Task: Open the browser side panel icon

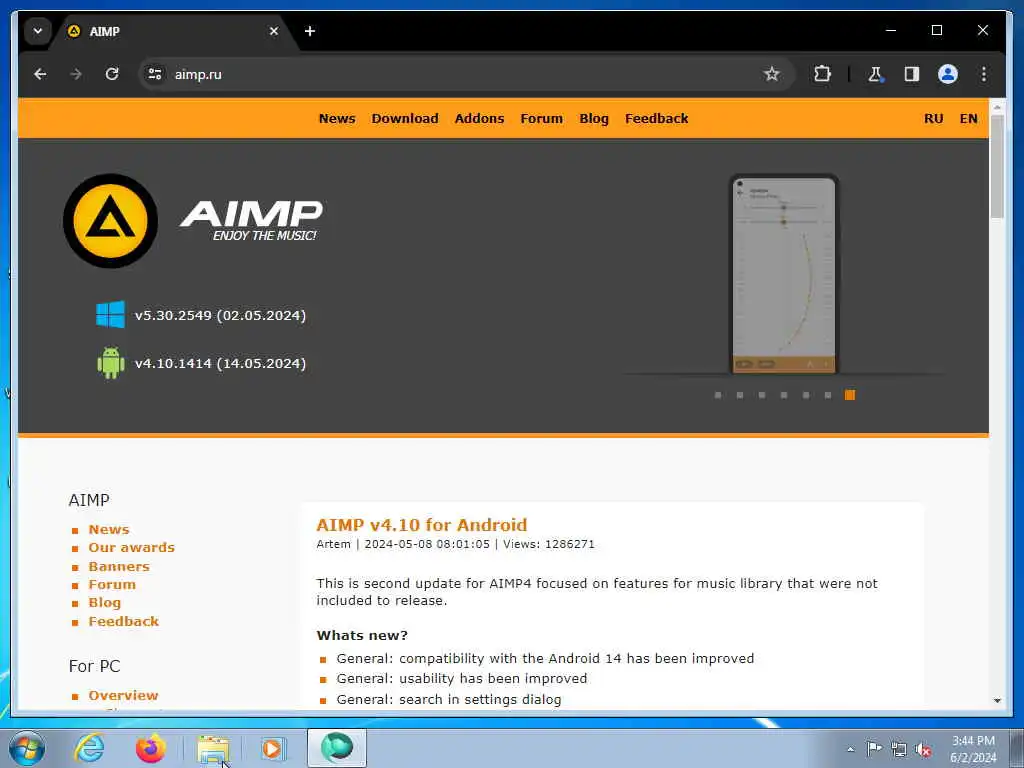Action: click(912, 74)
